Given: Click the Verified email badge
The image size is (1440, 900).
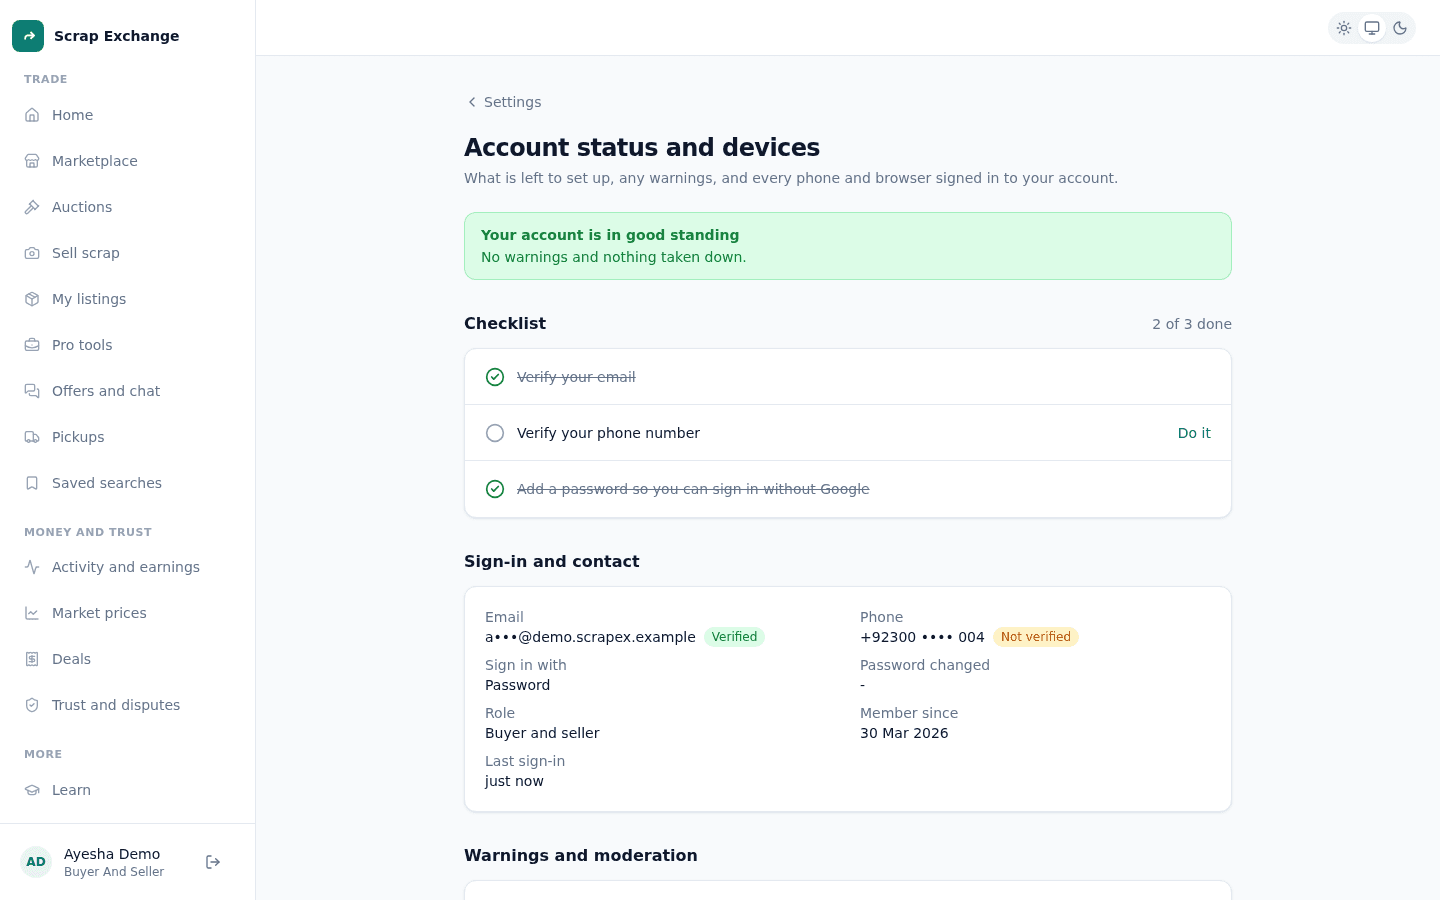Looking at the screenshot, I should point(734,637).
